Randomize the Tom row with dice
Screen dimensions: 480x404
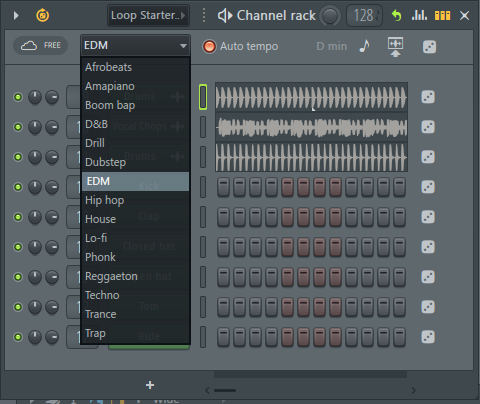428,307
